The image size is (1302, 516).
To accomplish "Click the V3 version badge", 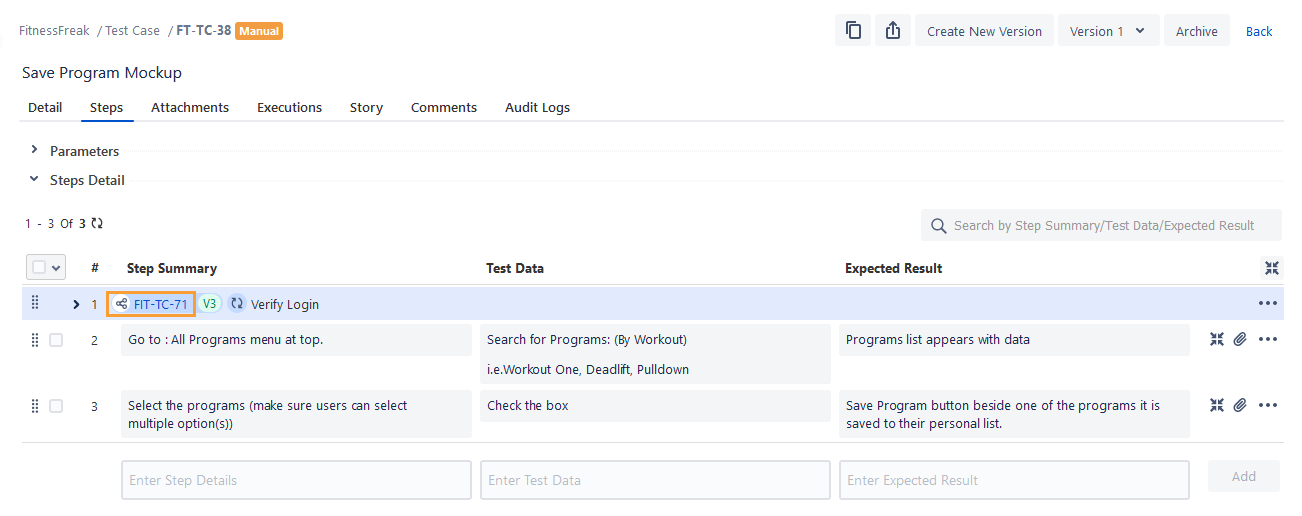I will tap(209, 303).
